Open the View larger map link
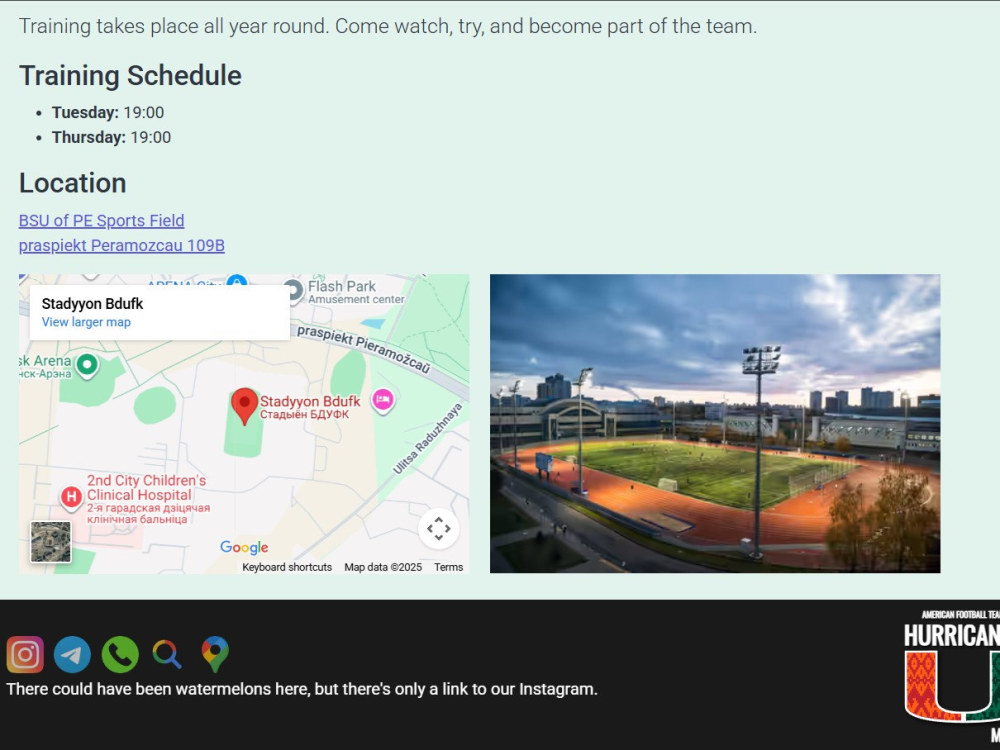 [86, 322]
